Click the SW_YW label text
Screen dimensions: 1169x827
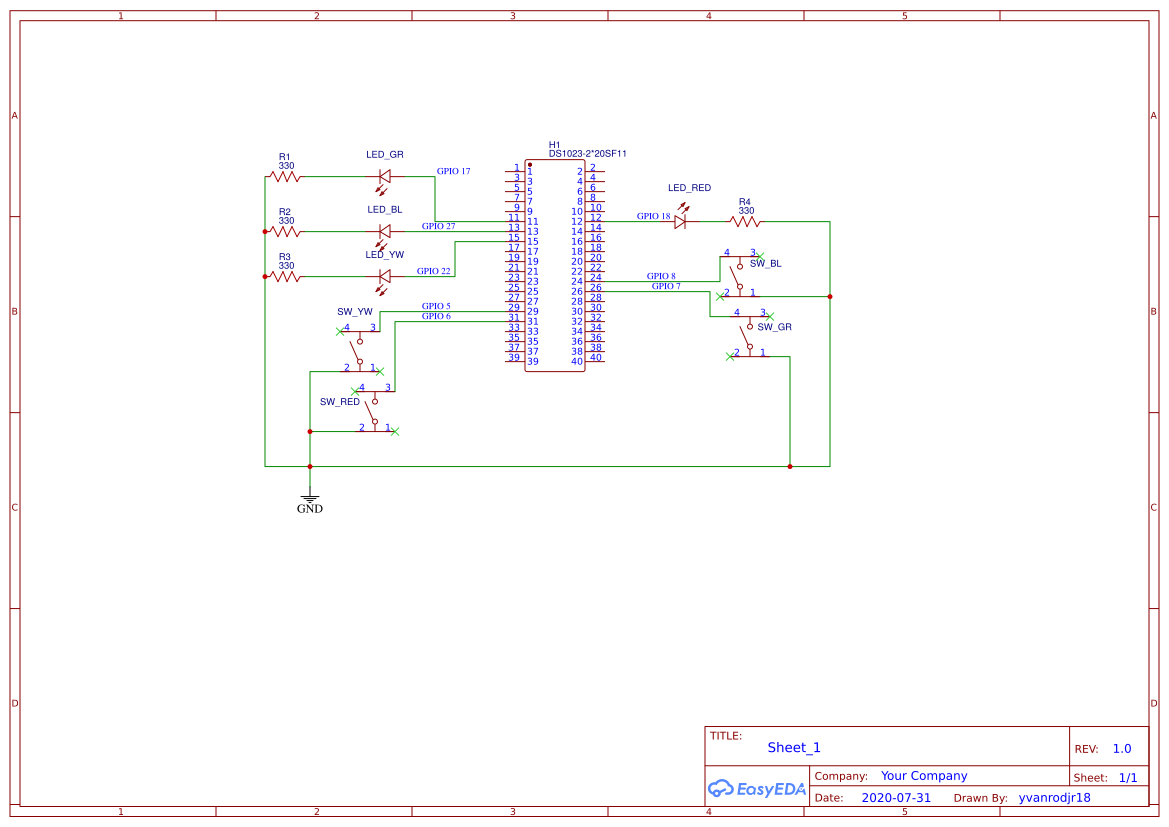click(x=355, y=312)
